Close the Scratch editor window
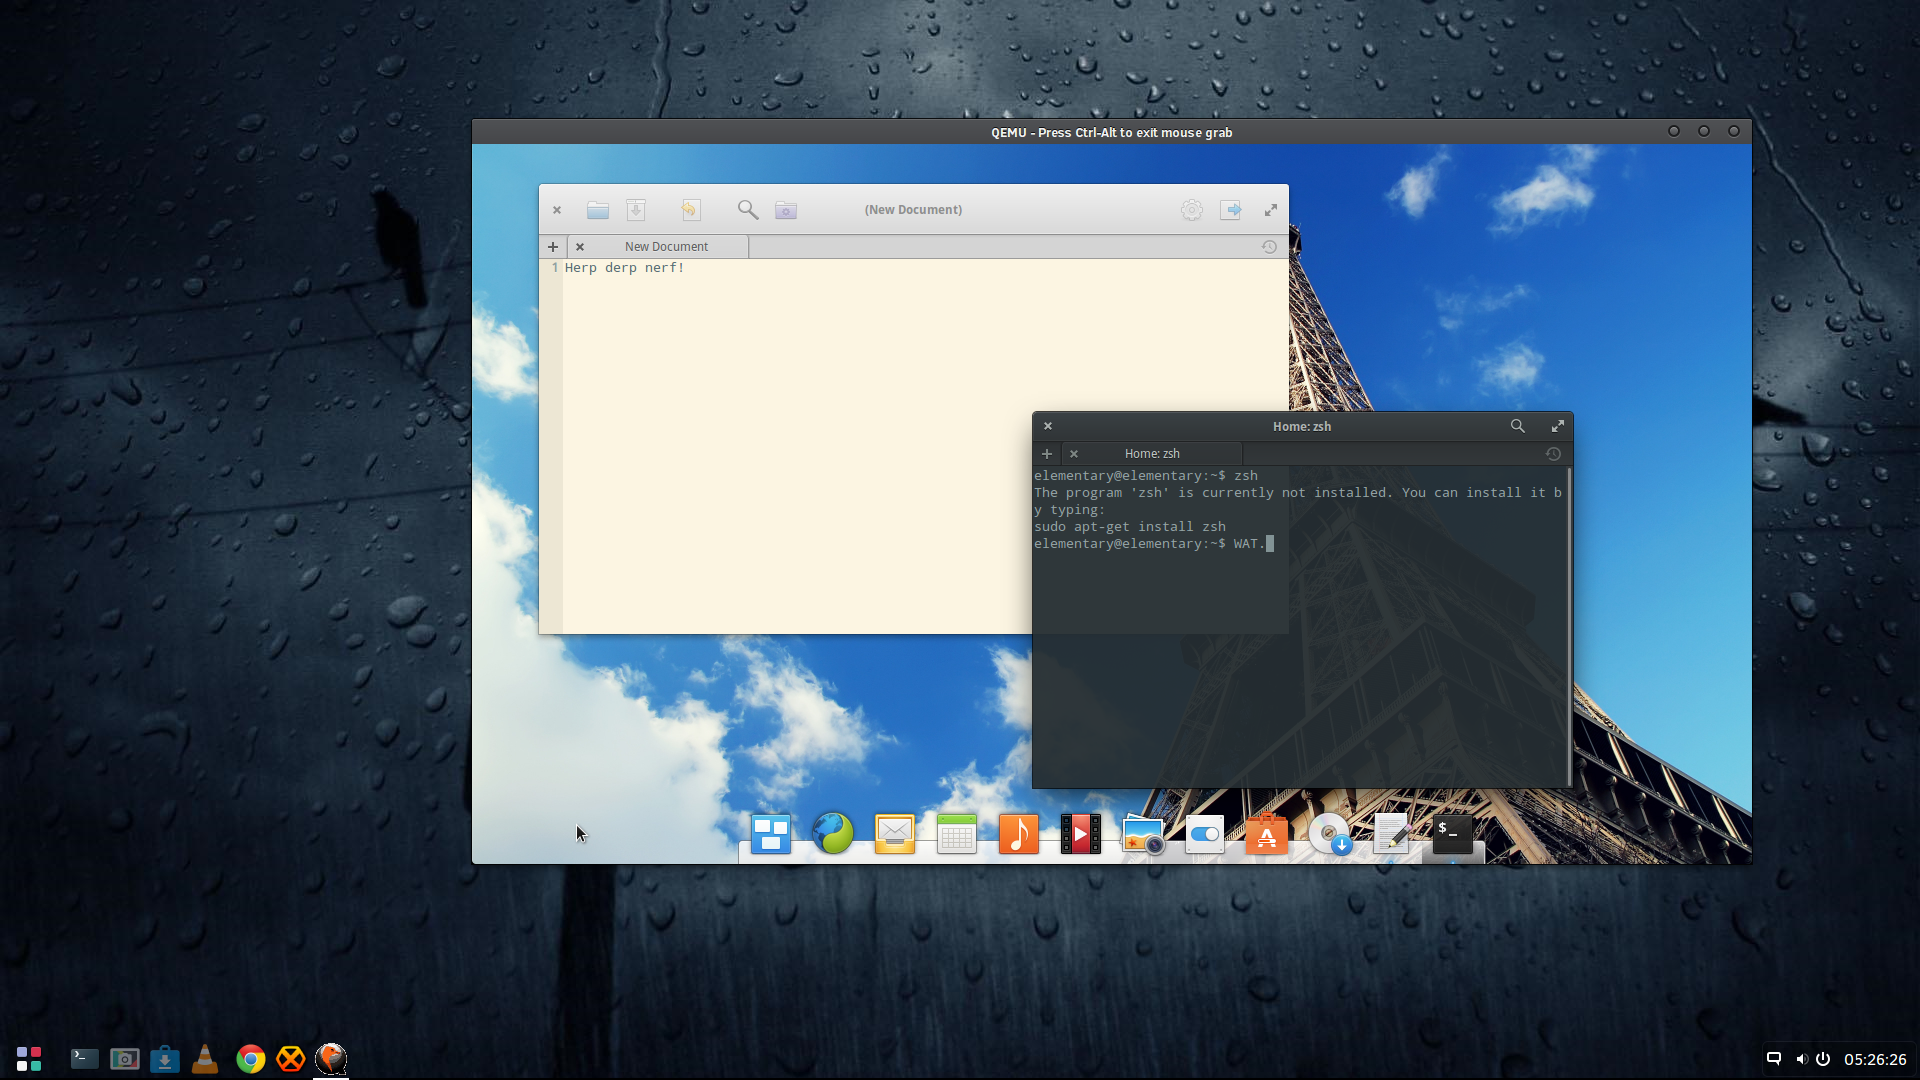 pos(557,210)
